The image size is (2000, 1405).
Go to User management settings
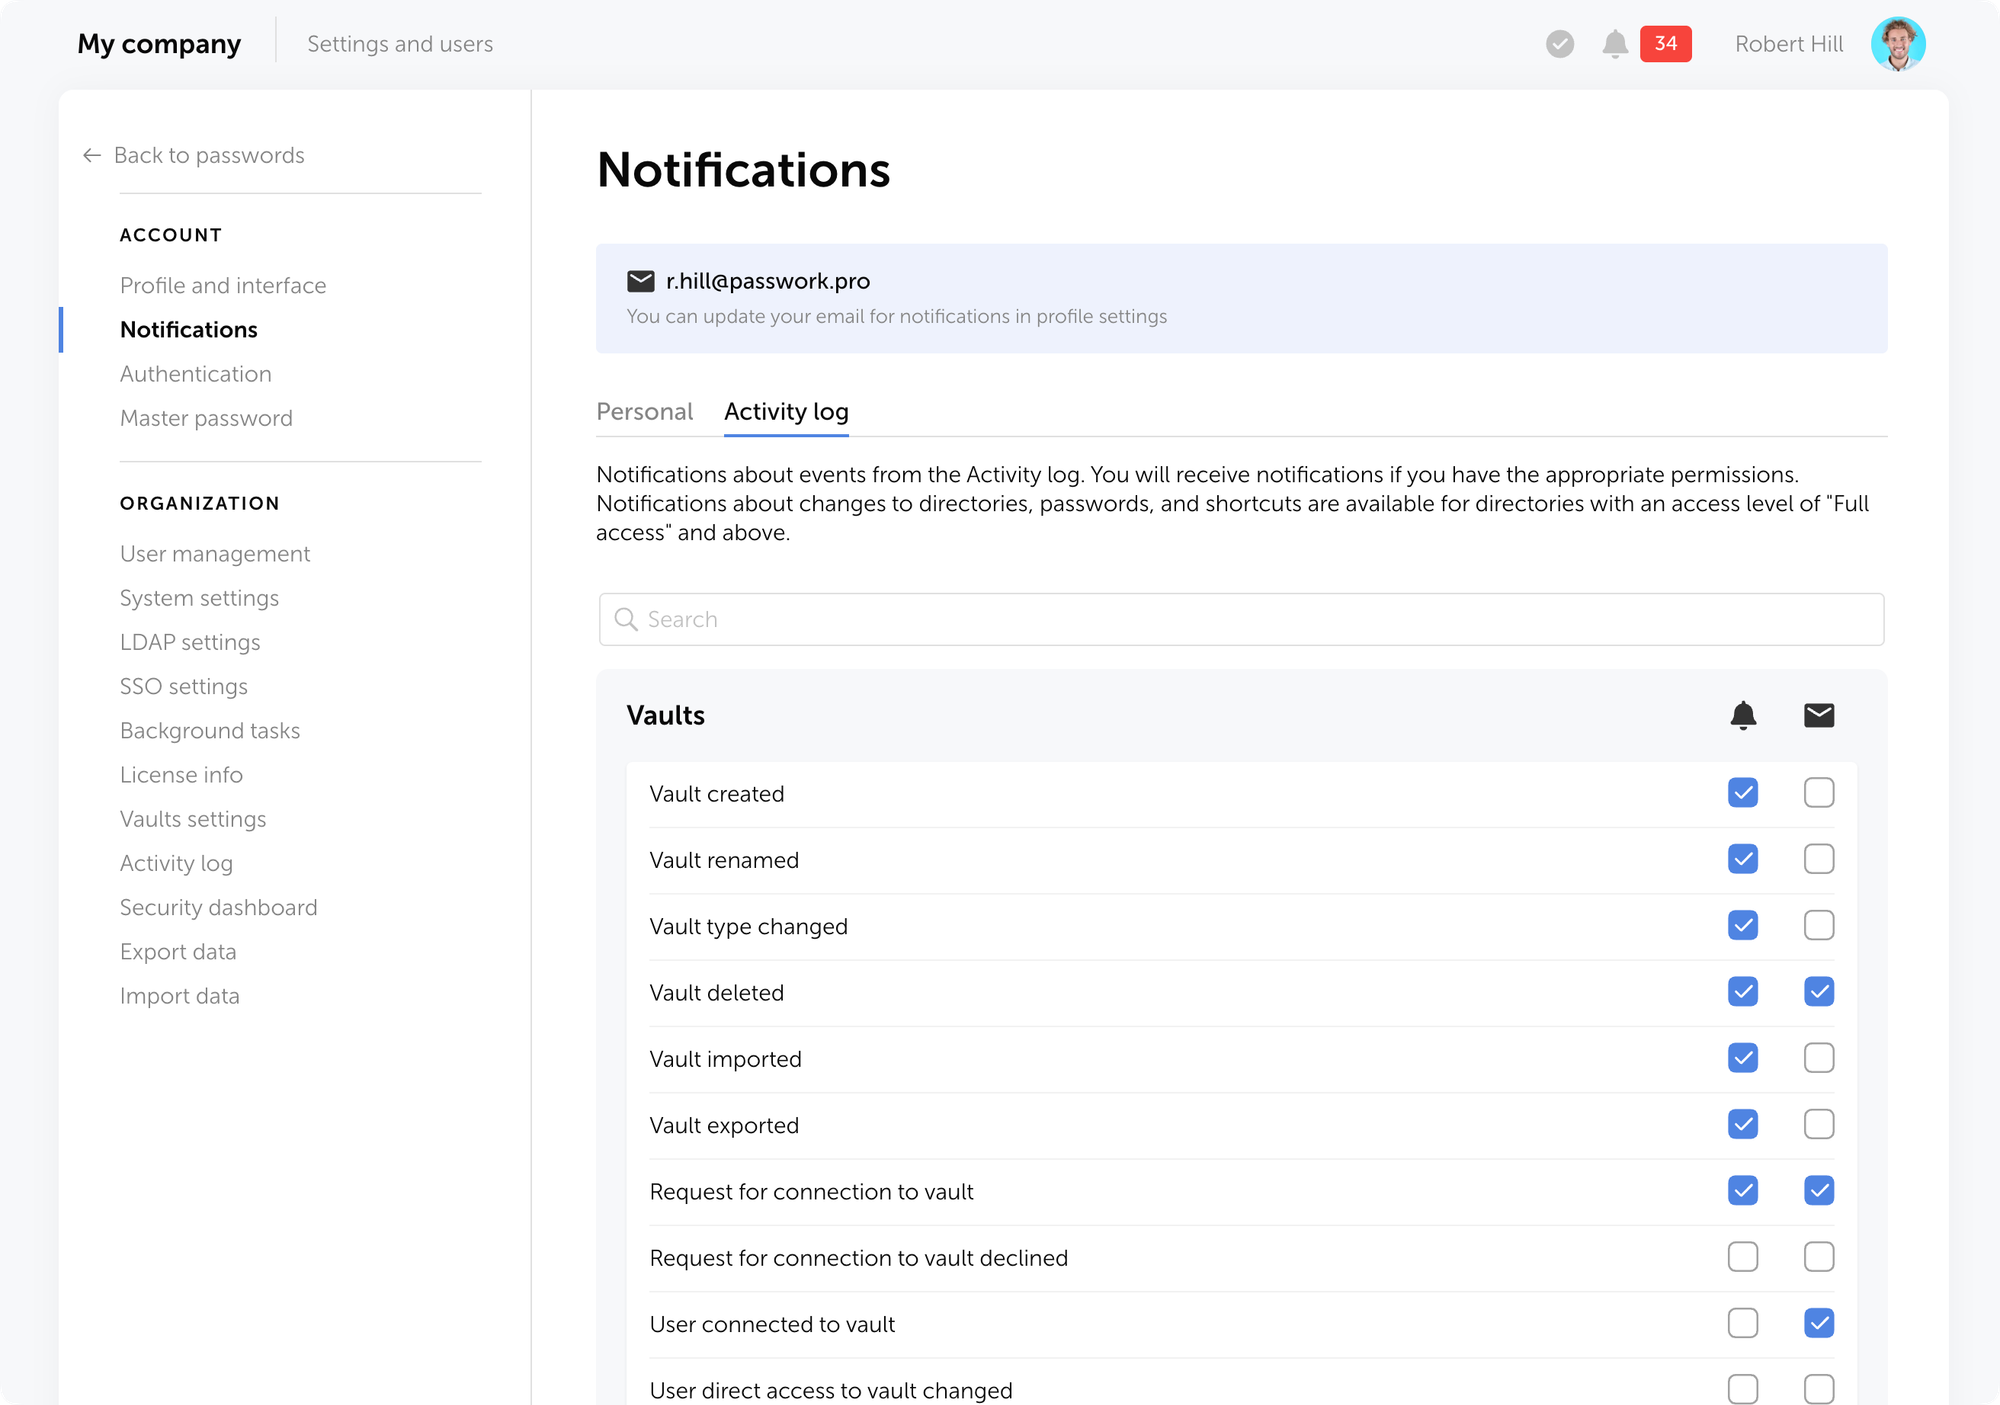tap(215, 554)
